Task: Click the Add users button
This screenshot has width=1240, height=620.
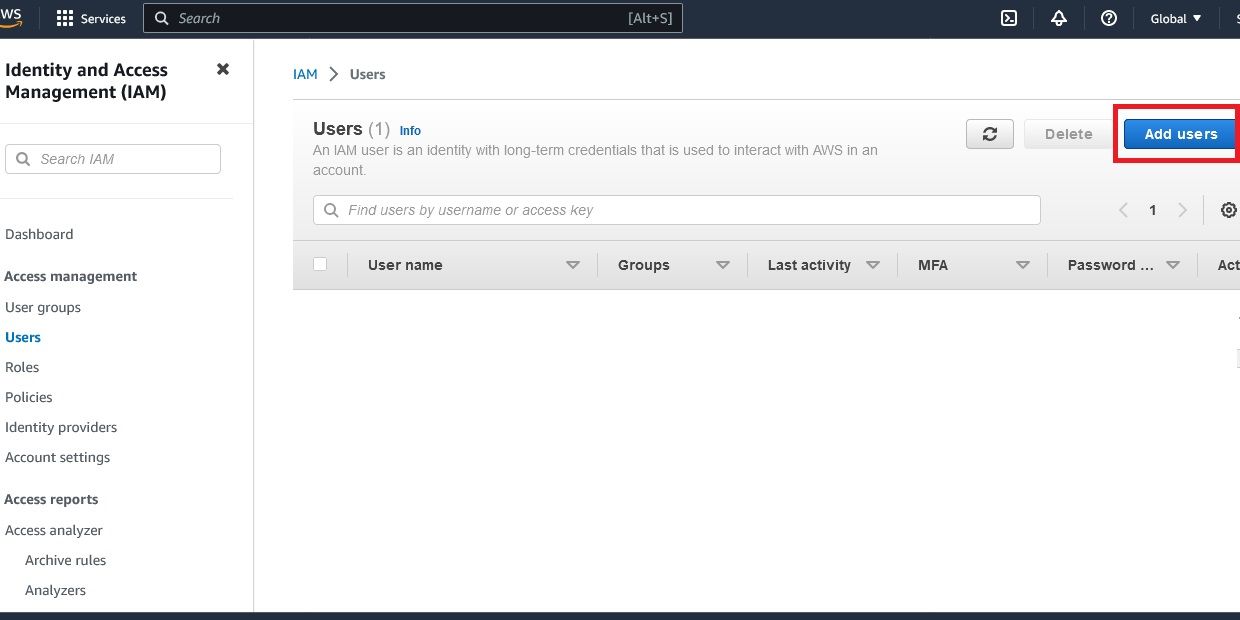Action: [1181, 133]
